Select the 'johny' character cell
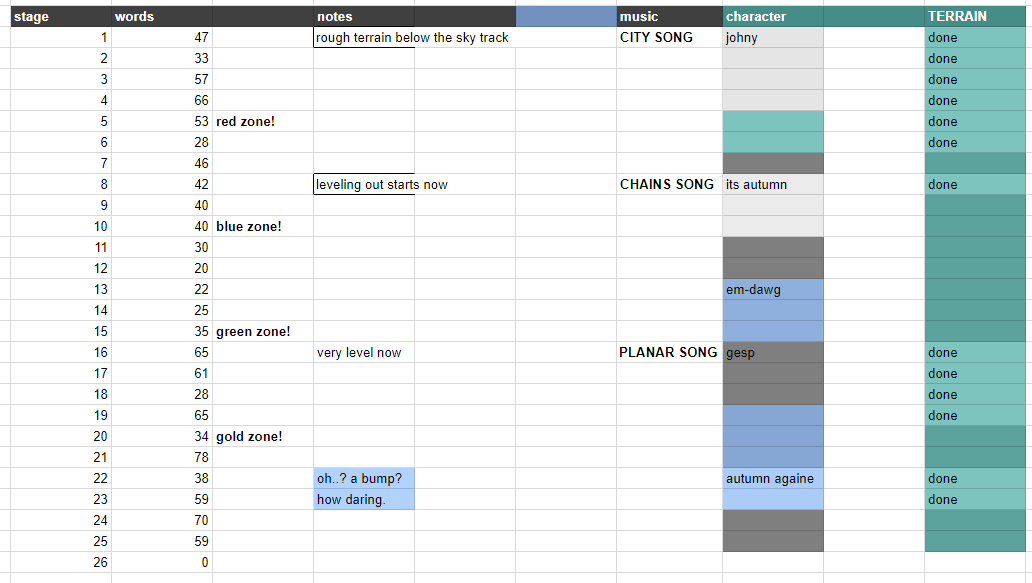1032x583 pixels. tap(772, 38)
